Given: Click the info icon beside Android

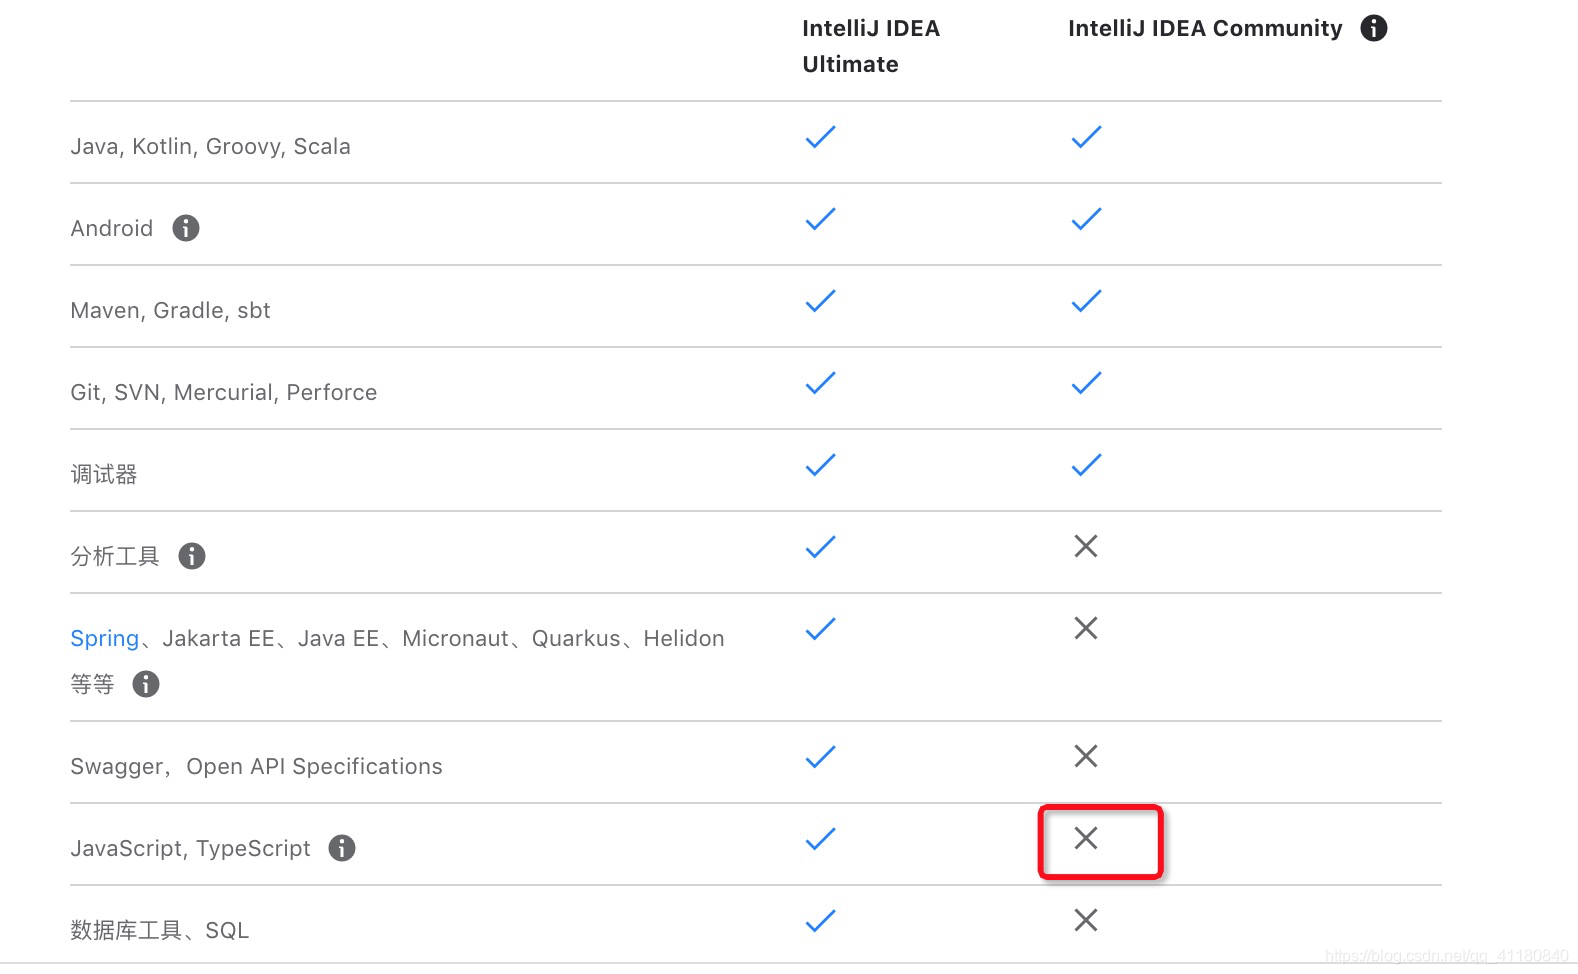Looking at the screenshot, I should (186, 228).
